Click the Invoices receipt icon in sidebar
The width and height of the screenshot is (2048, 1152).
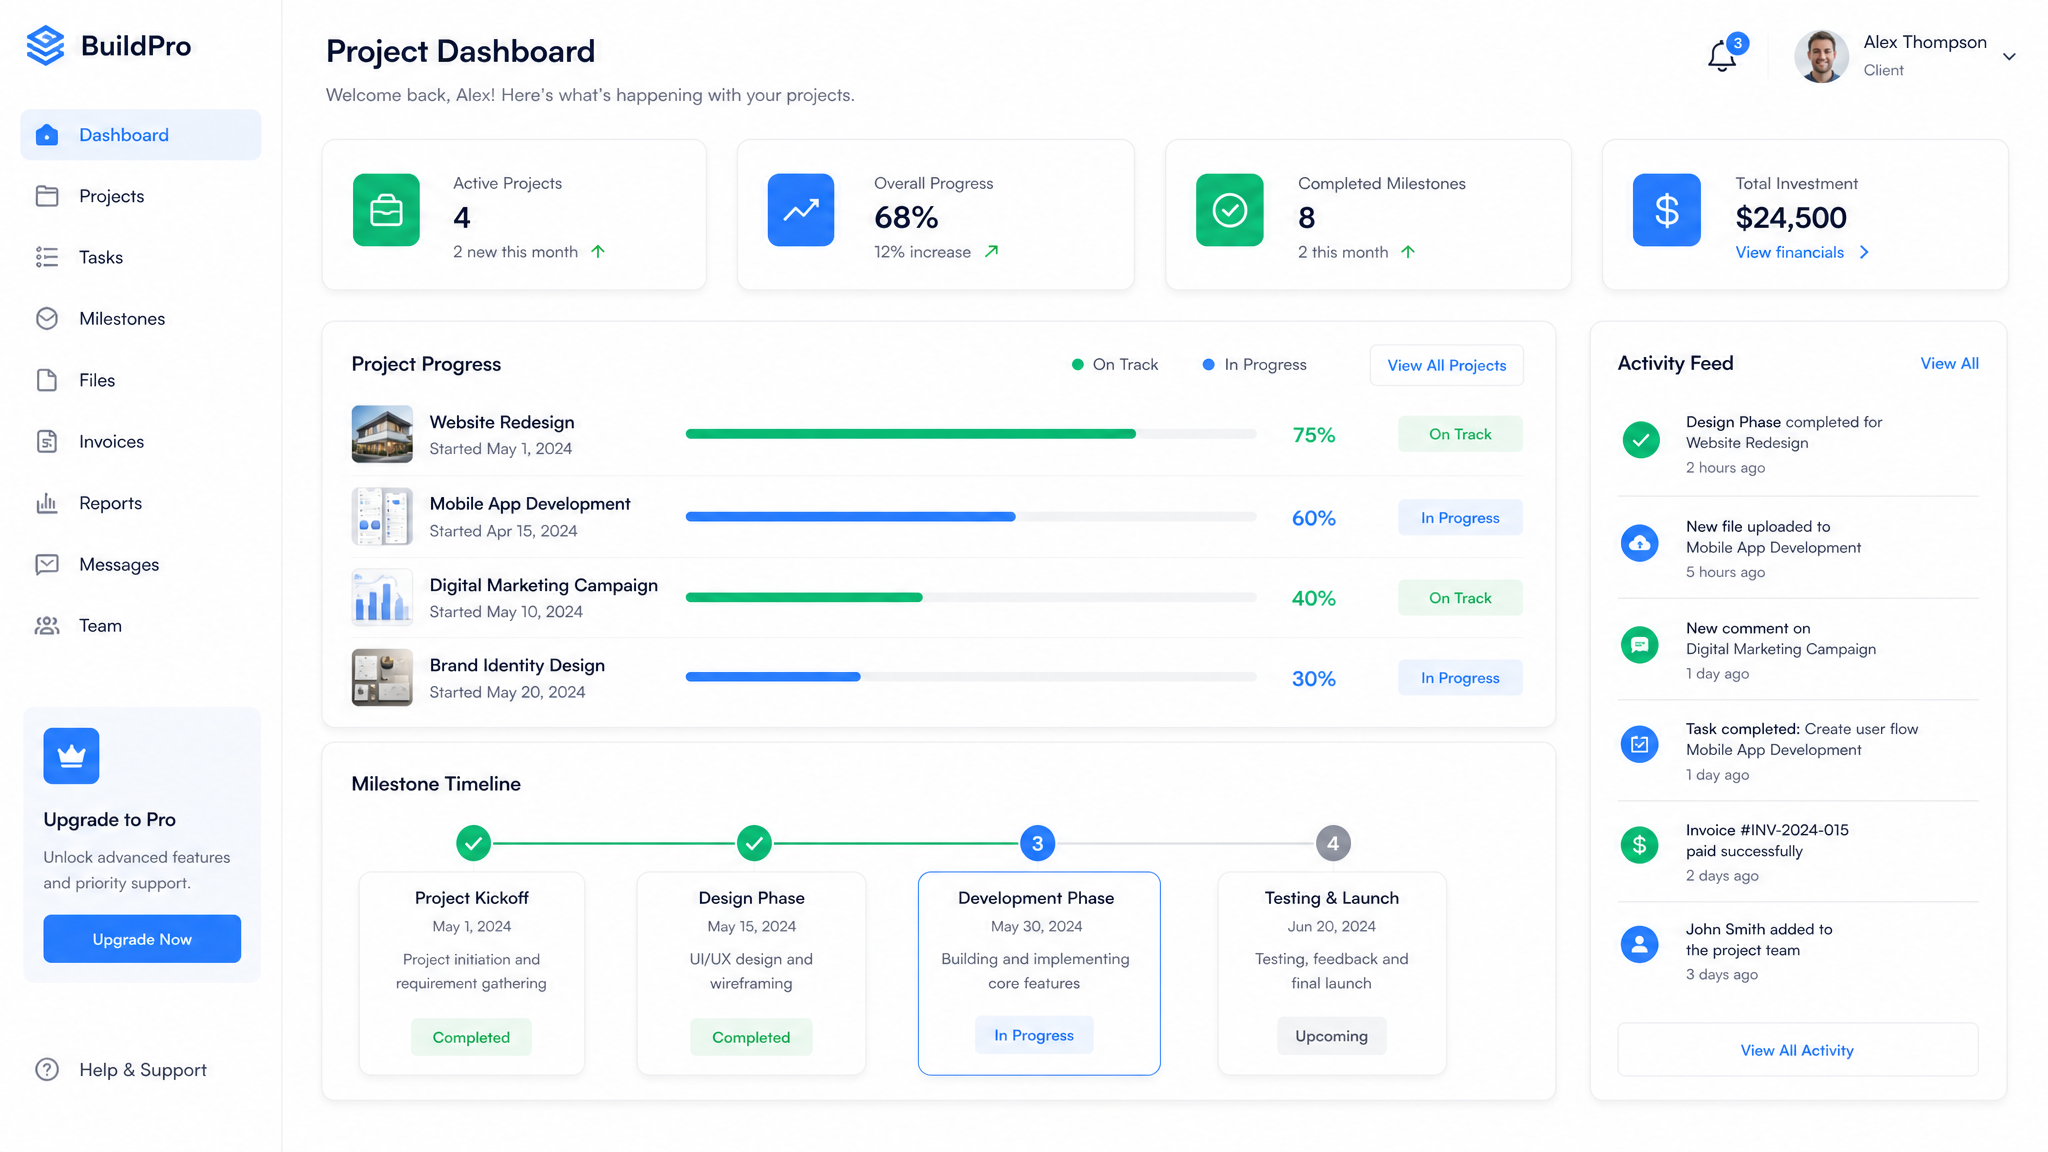pyautogui.click(x=47, y=441)
